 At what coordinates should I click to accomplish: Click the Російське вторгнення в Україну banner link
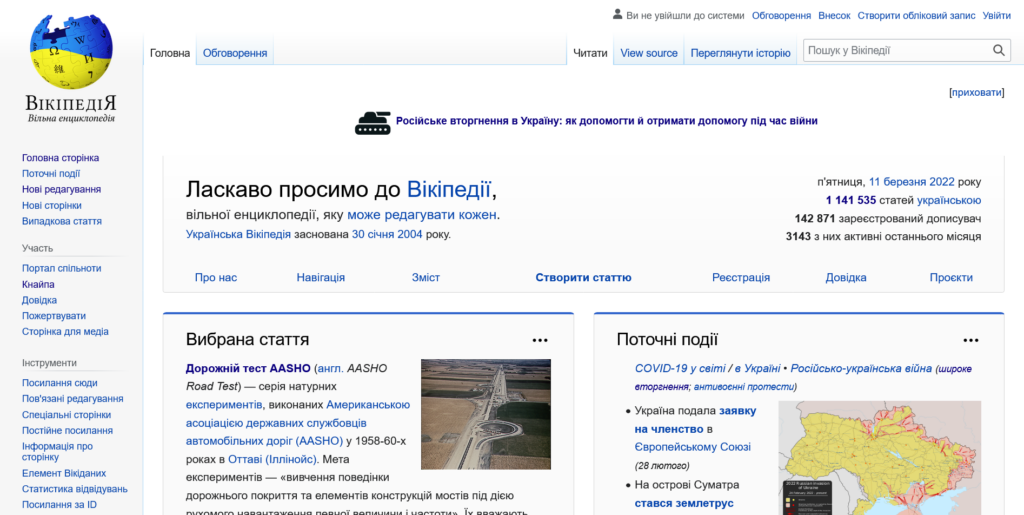(x=606, y=121)
